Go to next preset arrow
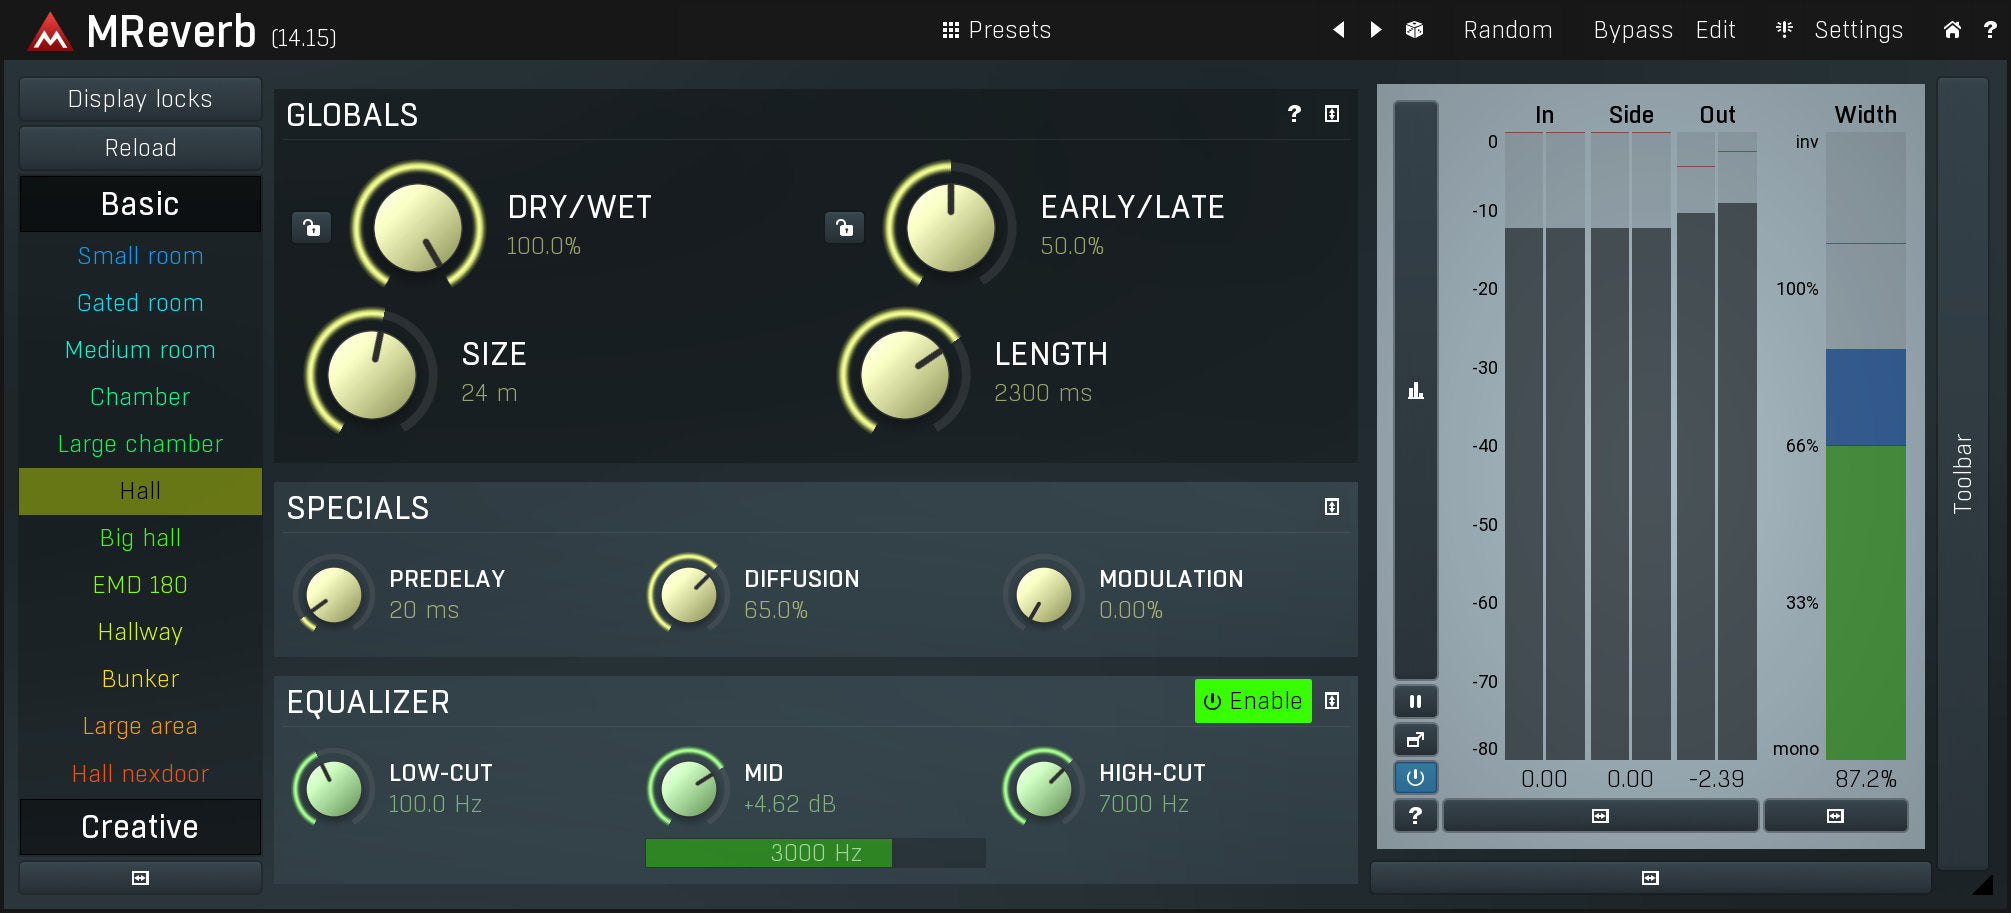The image size is (2011, 913). [x=1376, y=30]
